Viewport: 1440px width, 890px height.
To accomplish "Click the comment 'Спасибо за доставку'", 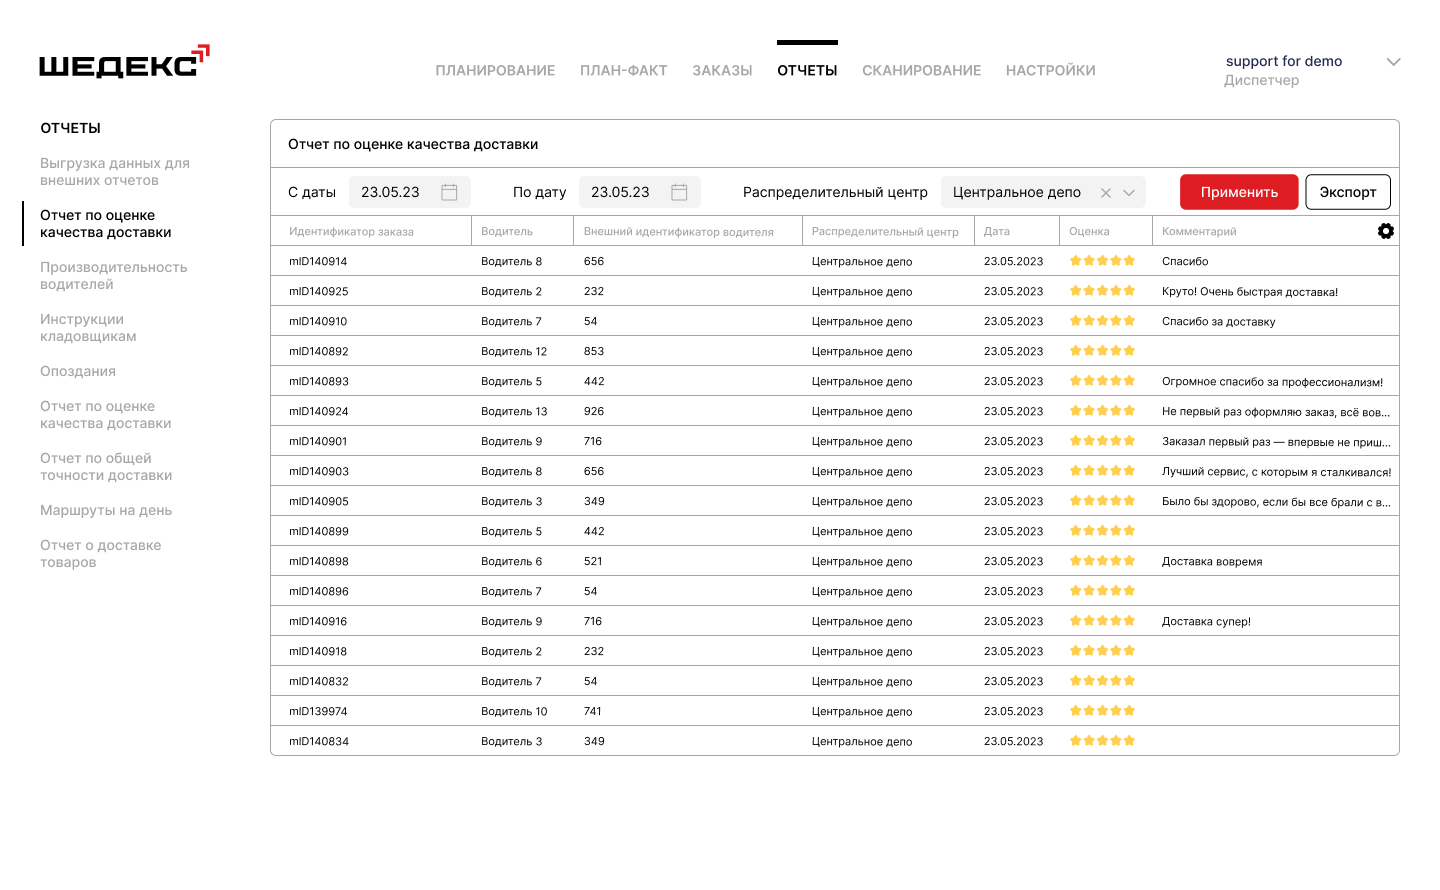I will coord(1218,321).
